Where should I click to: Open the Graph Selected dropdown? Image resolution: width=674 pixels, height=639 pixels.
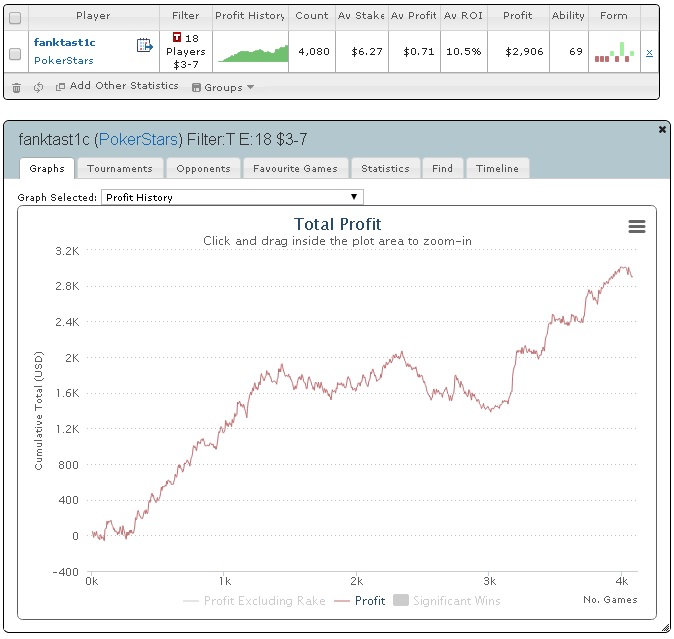click(x=232, y=197)
